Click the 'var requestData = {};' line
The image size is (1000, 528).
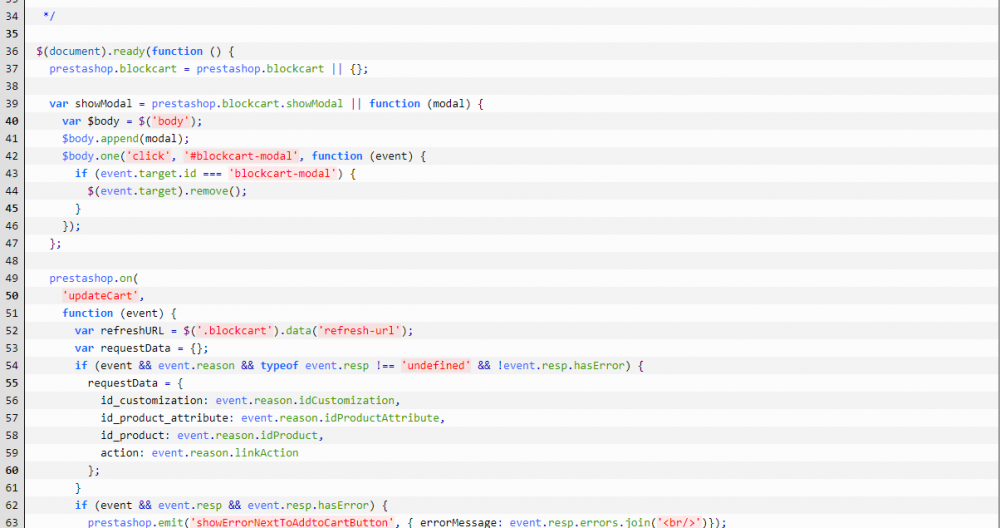pyautogui.click(x=142, y=348)
